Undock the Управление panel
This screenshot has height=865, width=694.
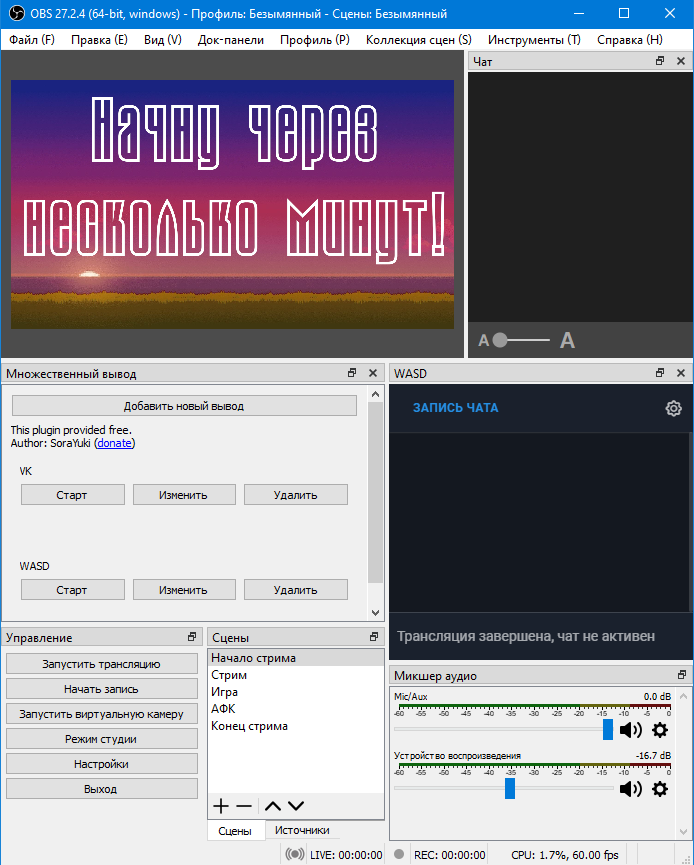pyautogui.click(x=192, y=637)
